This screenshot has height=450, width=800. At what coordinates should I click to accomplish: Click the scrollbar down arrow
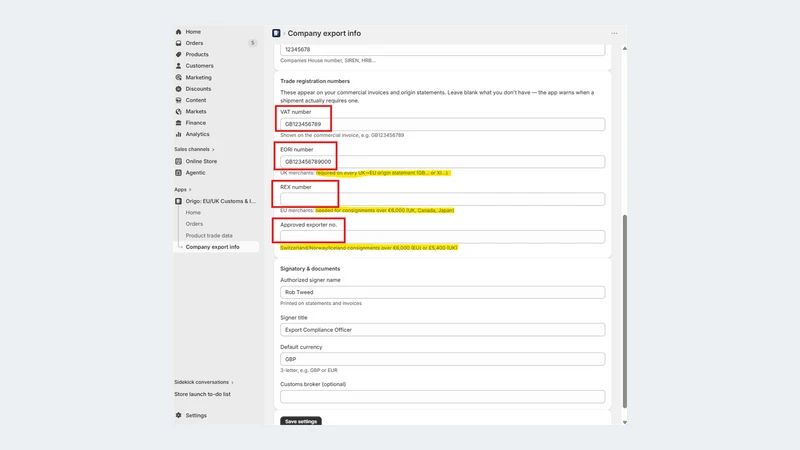(624, 422)
